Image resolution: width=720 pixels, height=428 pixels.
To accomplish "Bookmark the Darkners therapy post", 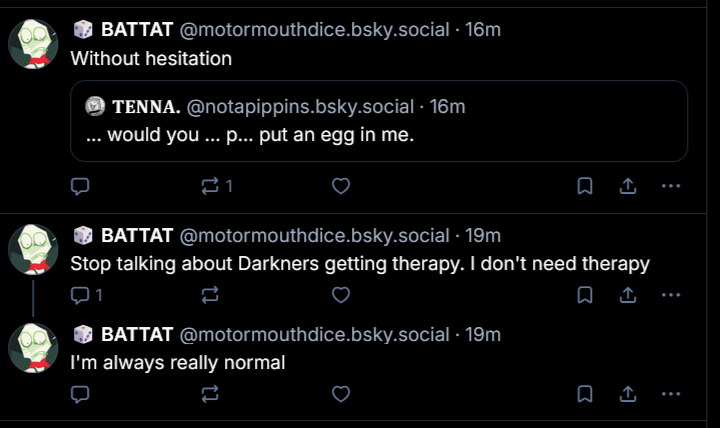I will coord(586,295).
